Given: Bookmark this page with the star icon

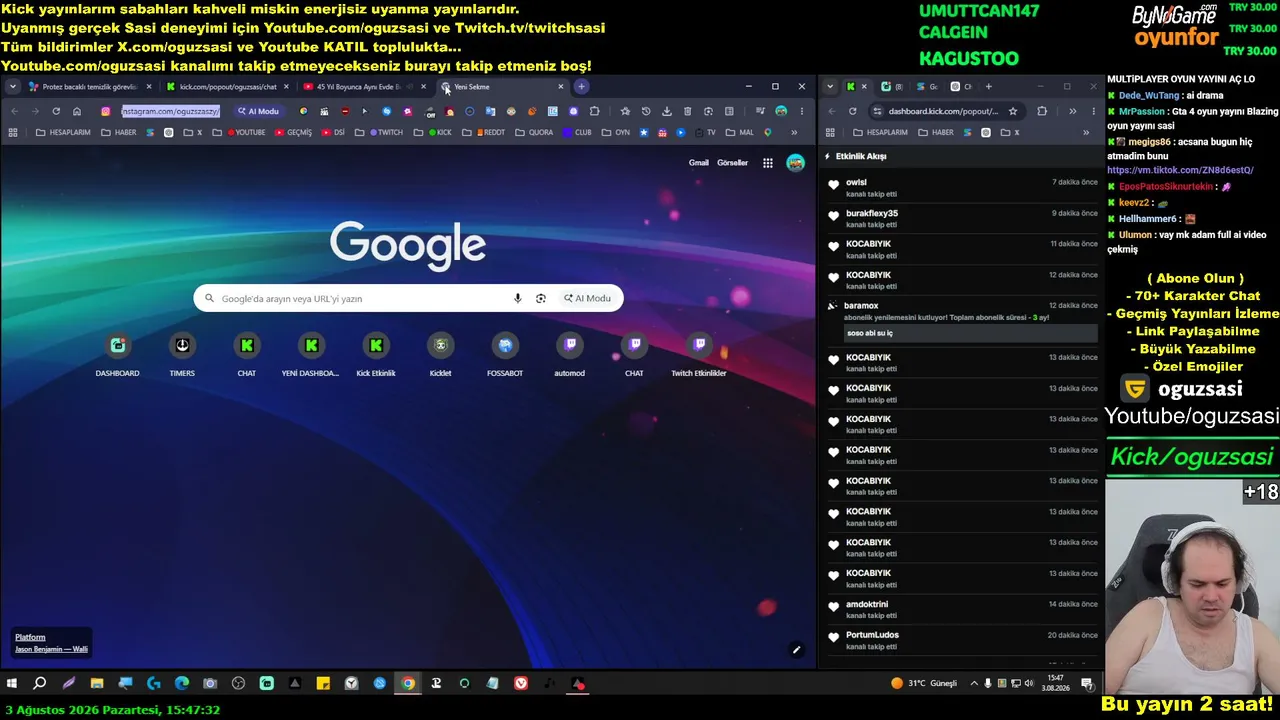Looking at the screenshot, I should [625, 111].
